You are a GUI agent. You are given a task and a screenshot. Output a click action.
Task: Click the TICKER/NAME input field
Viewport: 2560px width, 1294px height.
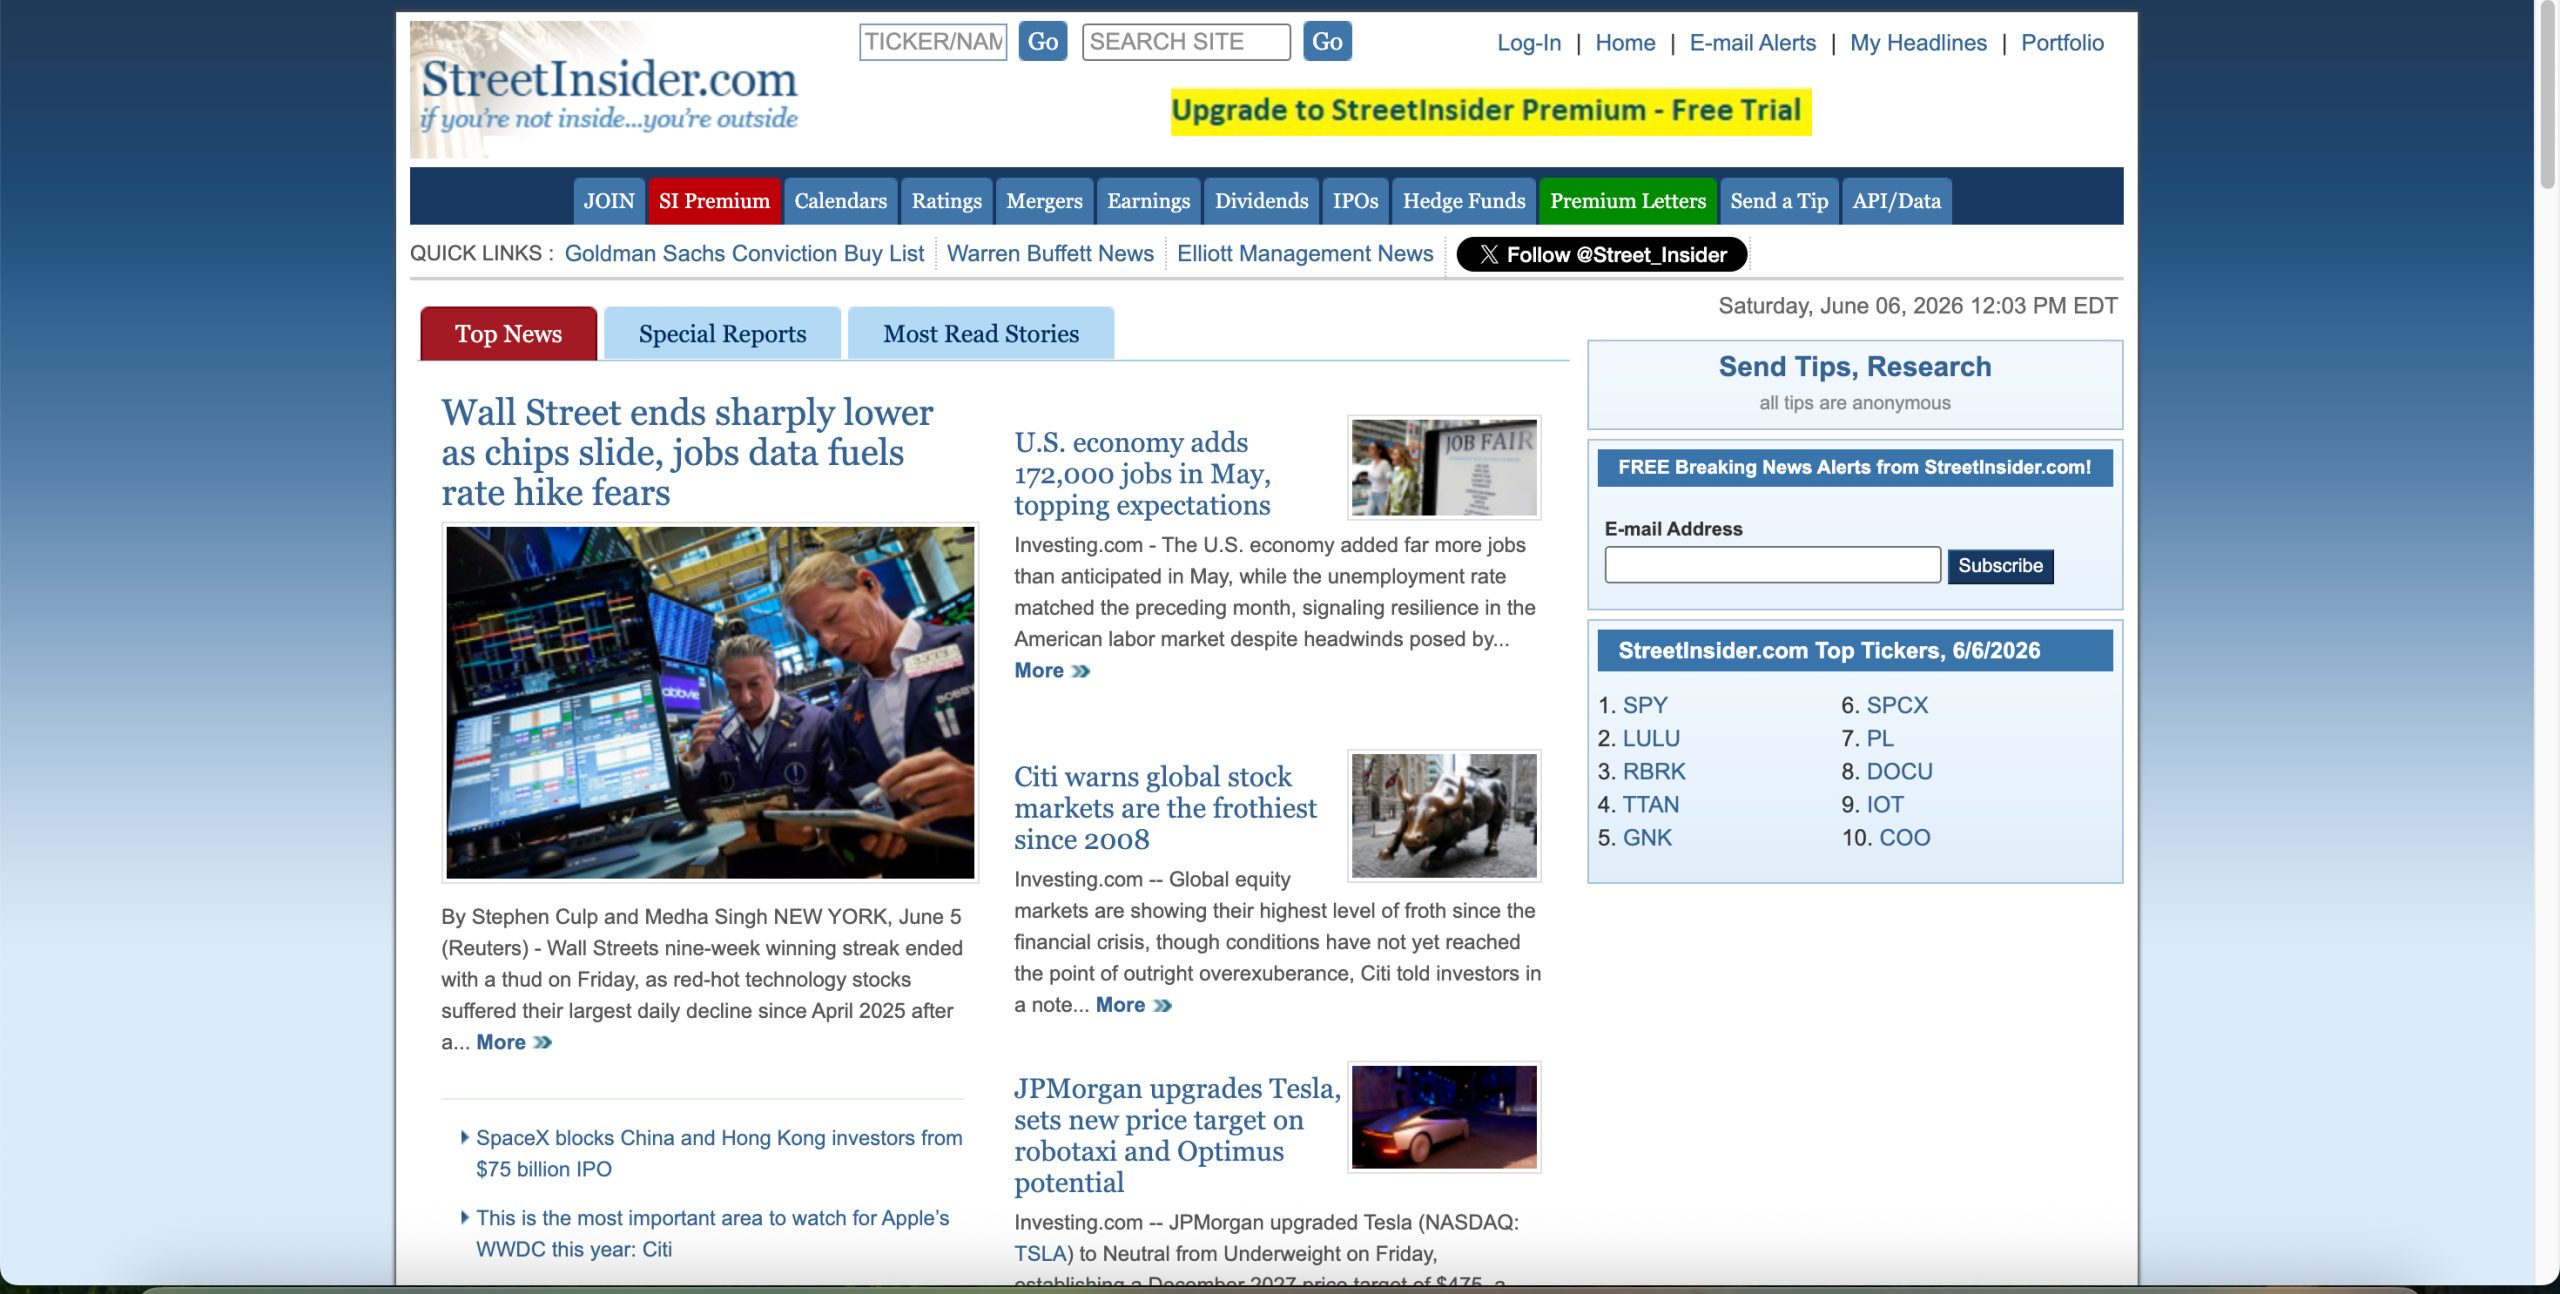coord(933,42)
